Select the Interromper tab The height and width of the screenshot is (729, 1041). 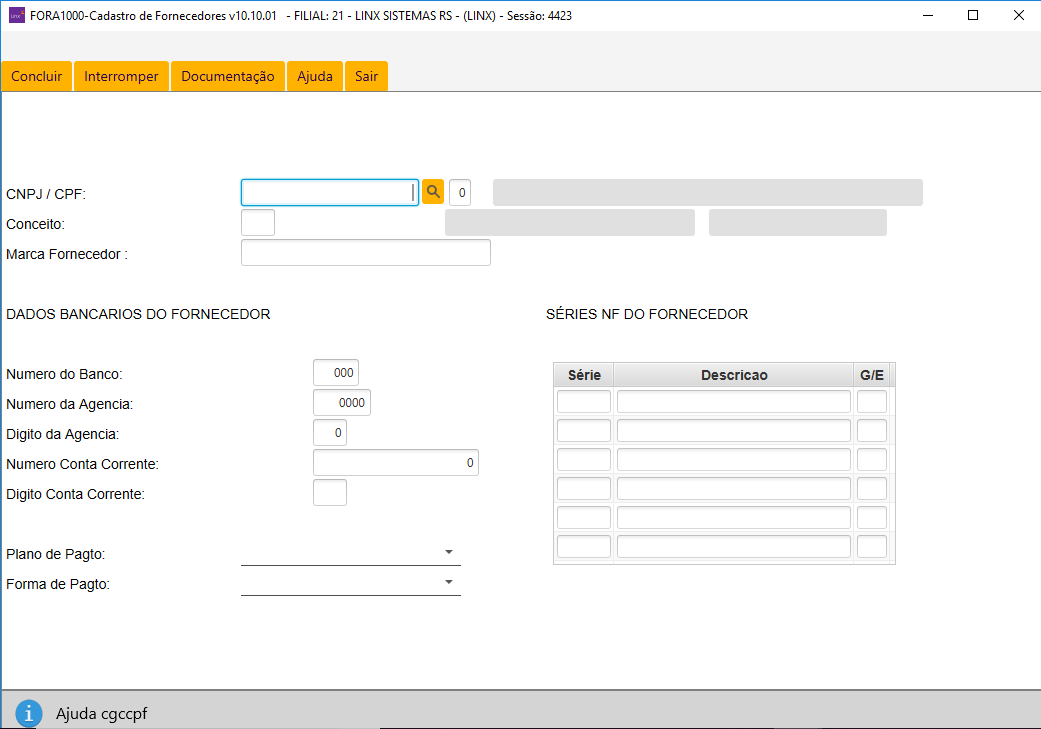pyautogui.click(x=121, y=76)
